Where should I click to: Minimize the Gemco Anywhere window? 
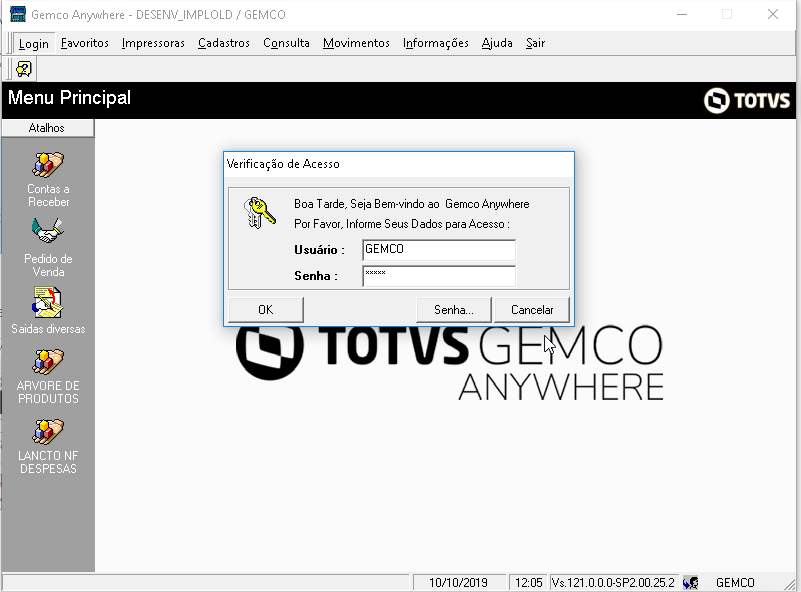[x=682, y=14]
